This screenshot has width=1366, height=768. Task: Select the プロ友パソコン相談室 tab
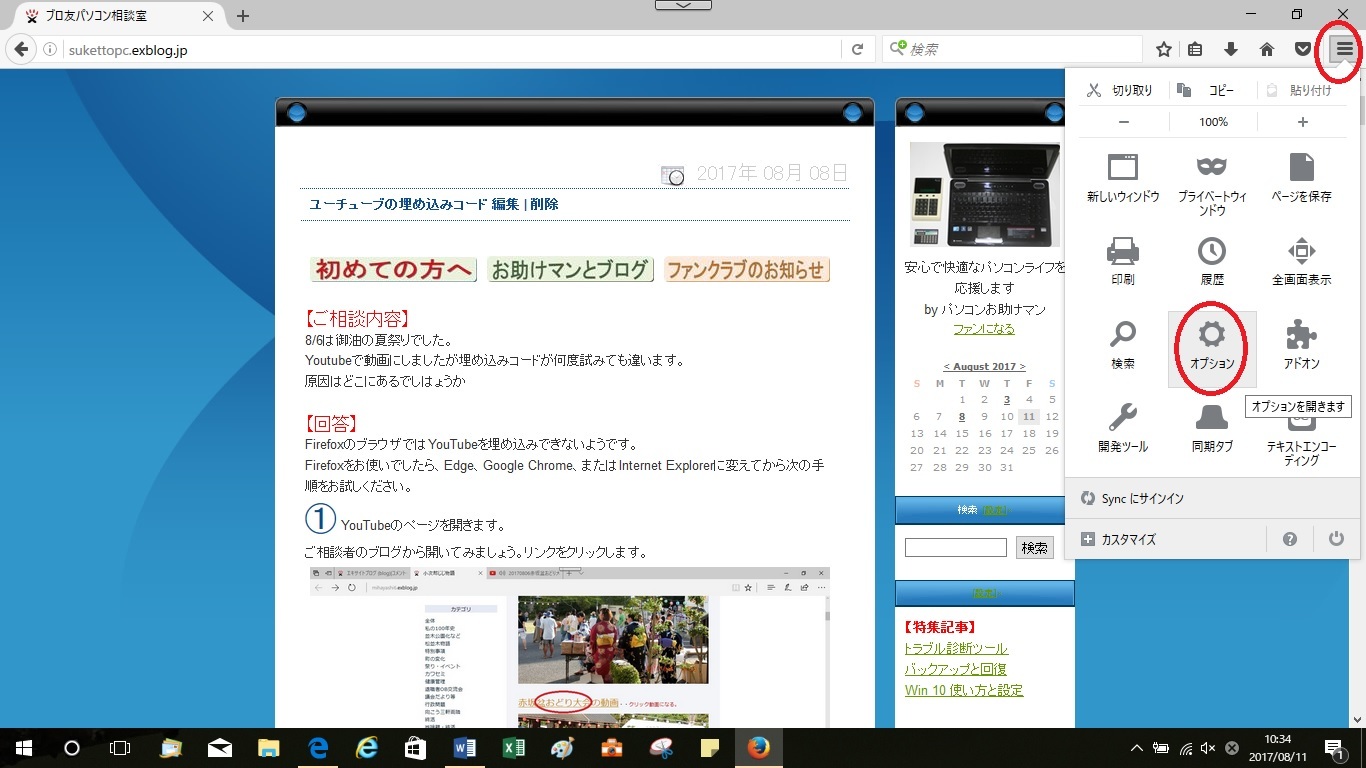click(119, 16)
